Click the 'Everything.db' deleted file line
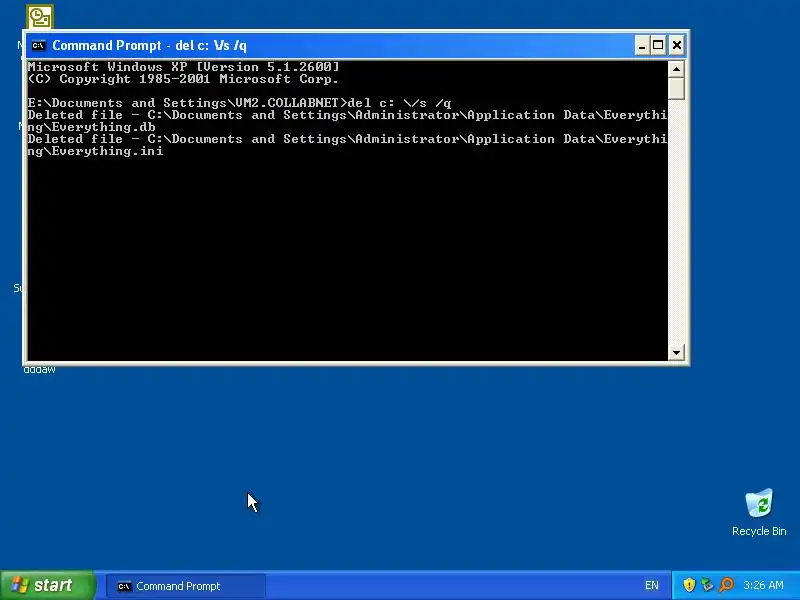The height and width of the screenshot is (600, 800). (x=347, y=121)
